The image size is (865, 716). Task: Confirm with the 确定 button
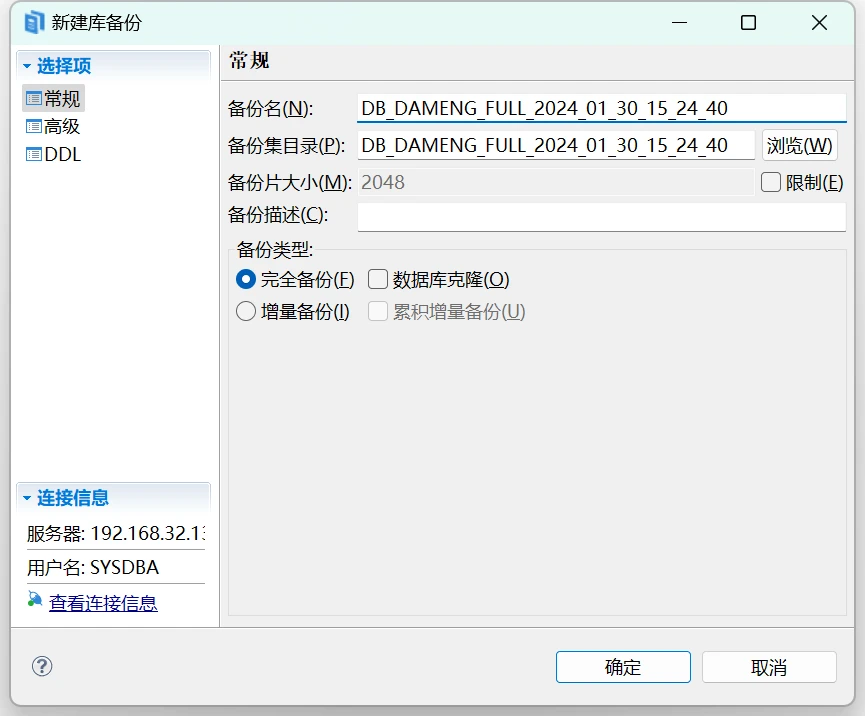pos(623,667)
